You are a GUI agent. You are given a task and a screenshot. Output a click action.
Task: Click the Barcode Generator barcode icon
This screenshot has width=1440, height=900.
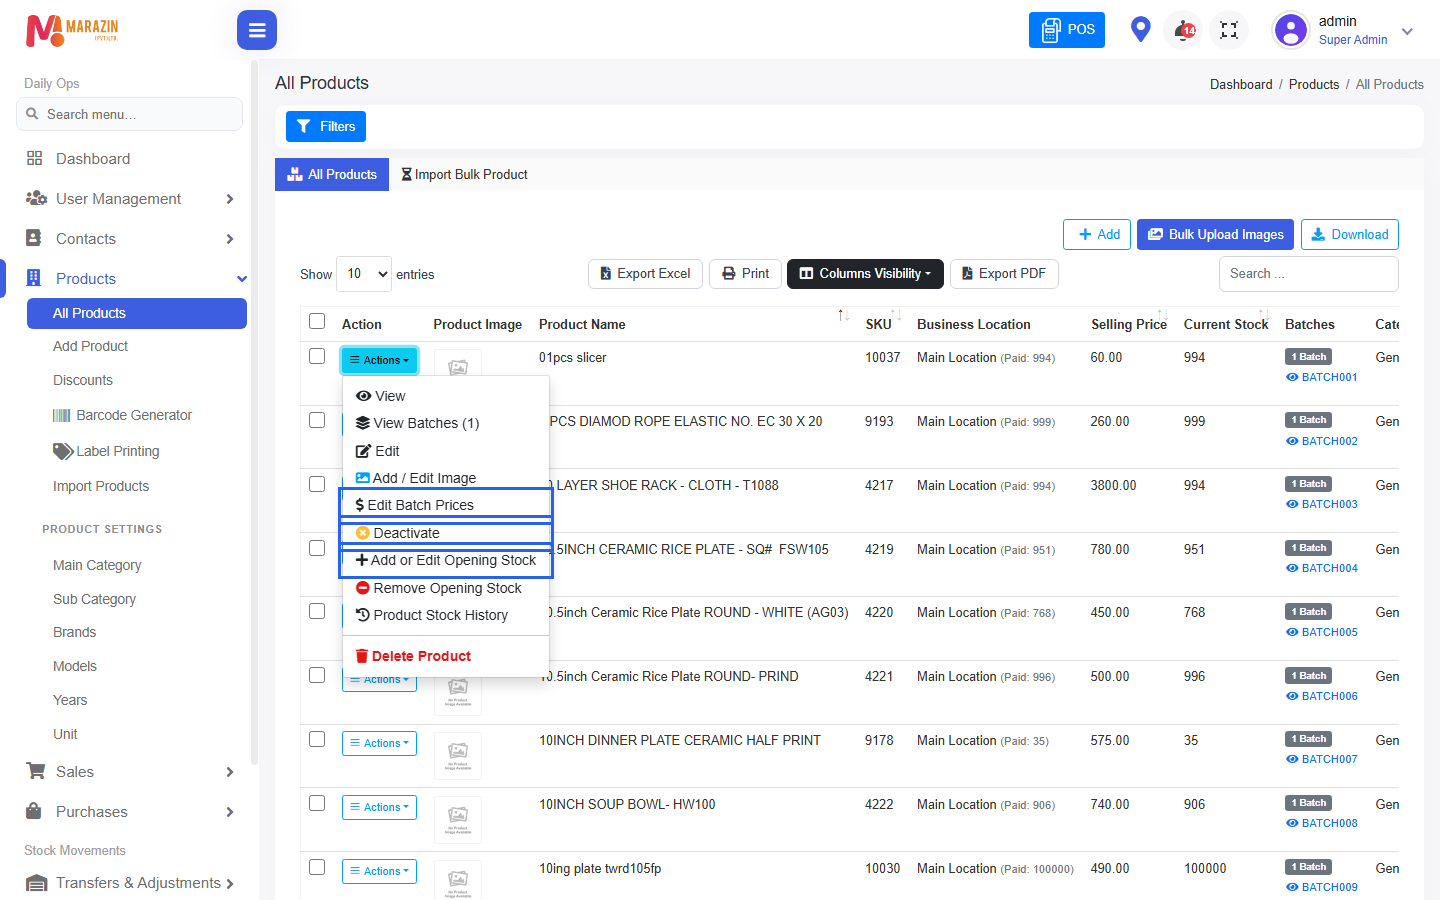pyautogui.click(x=61, y=415)
